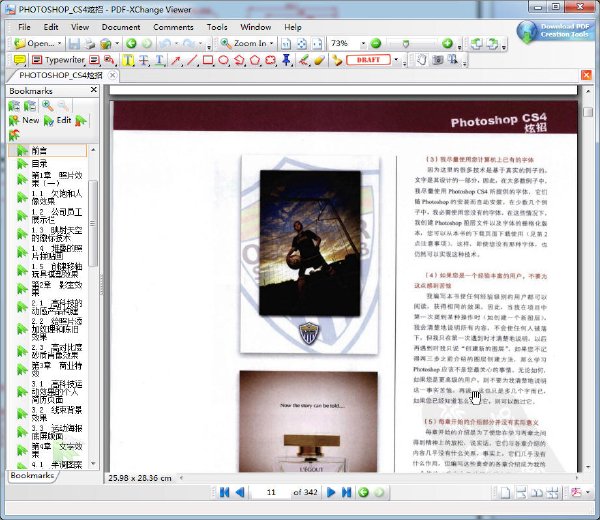Select the Line drawing tool
600x520 pixels.
[192, 60]
